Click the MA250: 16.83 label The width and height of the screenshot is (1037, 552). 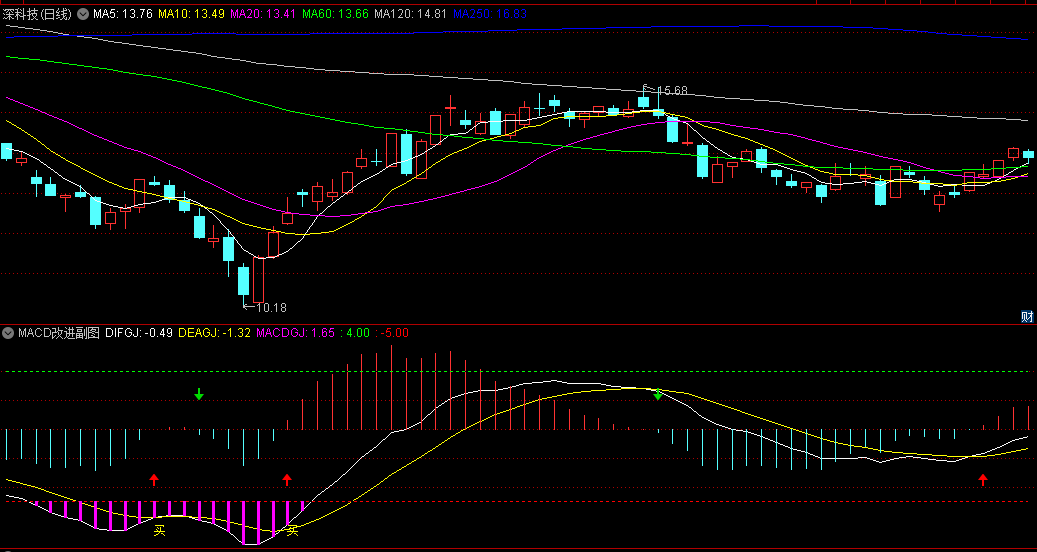click(489, 14)
